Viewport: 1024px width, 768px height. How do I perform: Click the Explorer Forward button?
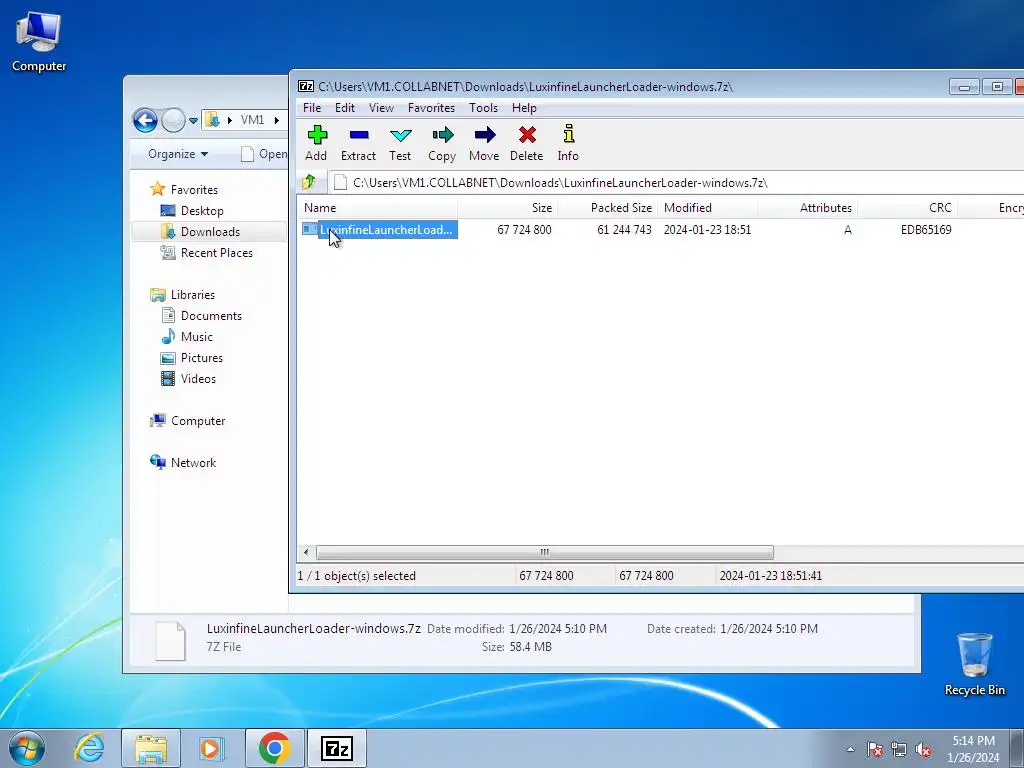(173, 120)
